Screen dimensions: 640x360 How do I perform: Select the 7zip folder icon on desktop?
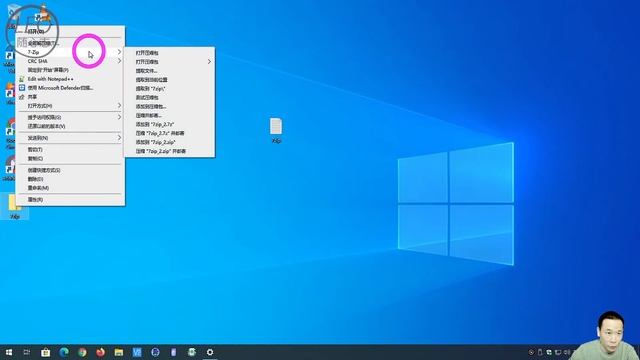(x=15, y=207)
